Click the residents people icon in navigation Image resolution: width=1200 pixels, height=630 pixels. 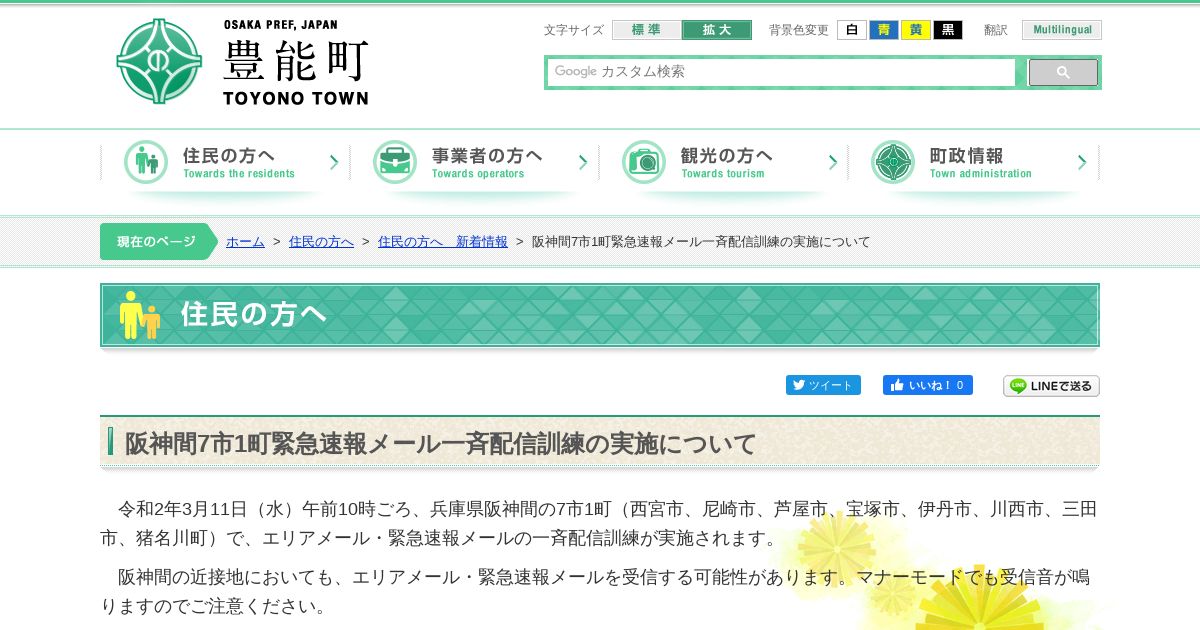(x=146, y=162)
